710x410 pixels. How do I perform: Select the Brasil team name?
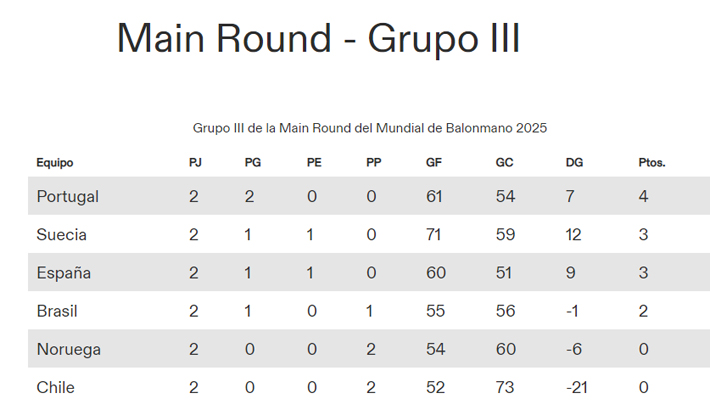click(x=57, y=311)
